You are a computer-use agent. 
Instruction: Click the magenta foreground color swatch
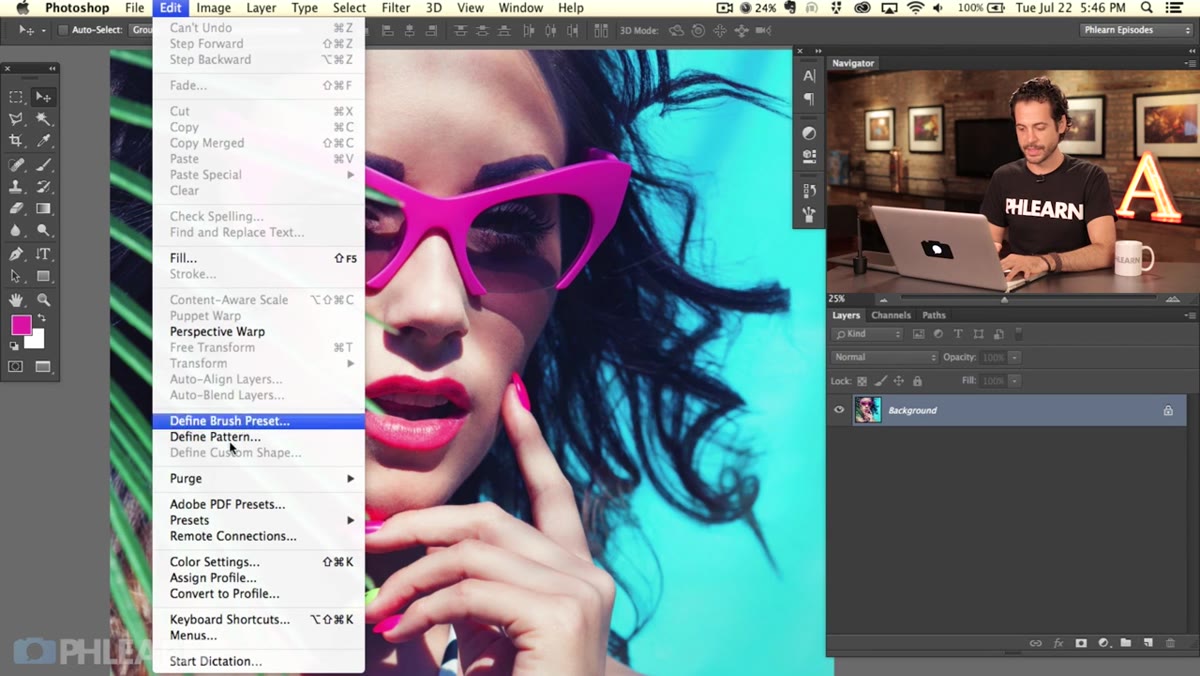tap(21, 325)
